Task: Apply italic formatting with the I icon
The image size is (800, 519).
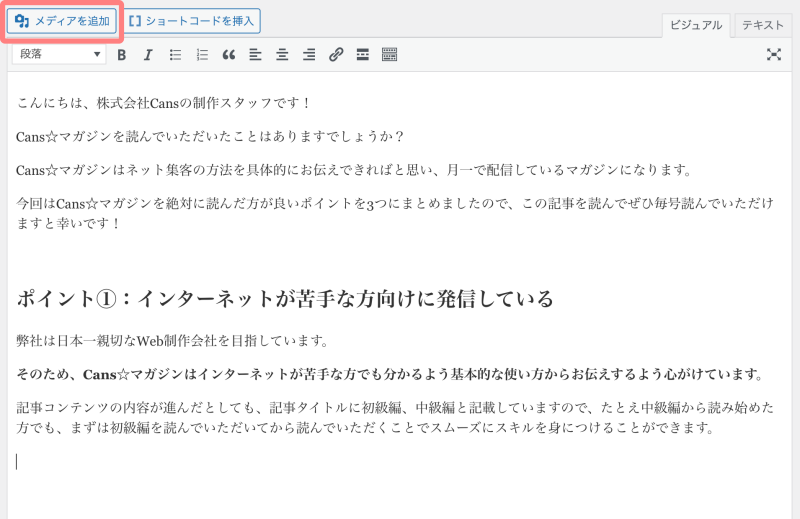Action: tap(148, 55)
